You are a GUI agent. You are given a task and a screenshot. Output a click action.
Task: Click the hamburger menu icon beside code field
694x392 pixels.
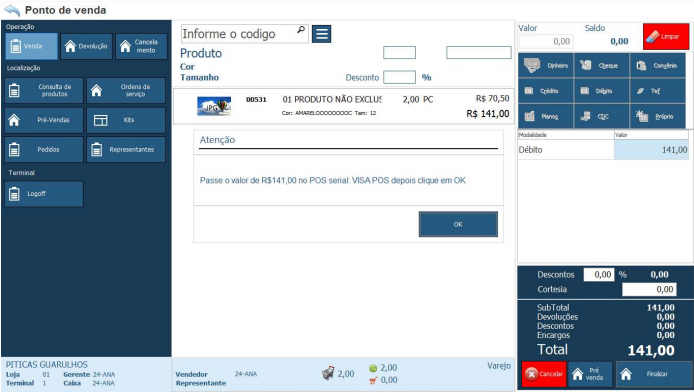322,34
